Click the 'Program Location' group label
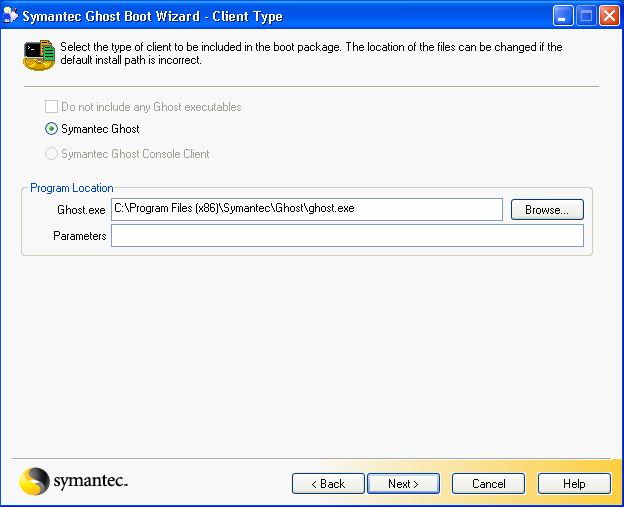The height and width of the screenshot is (507, 624). point(72,188)
